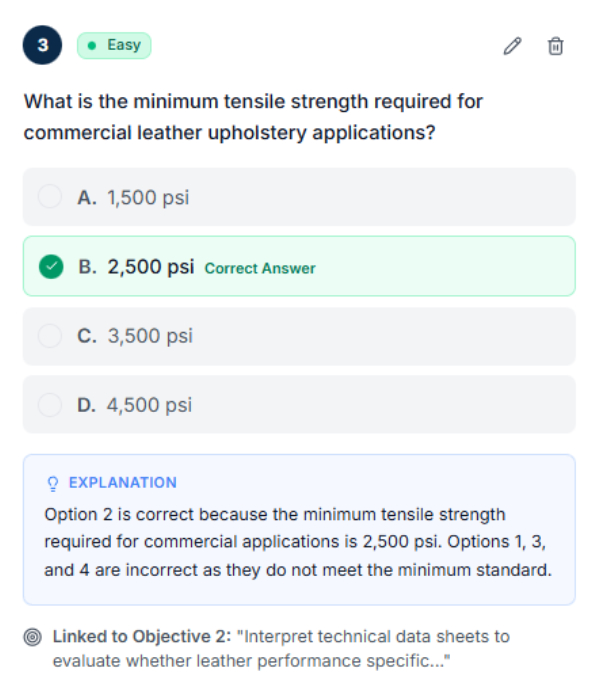Select the radio button for option D
Screen dimensions: 600x700
tap(50, 405)
